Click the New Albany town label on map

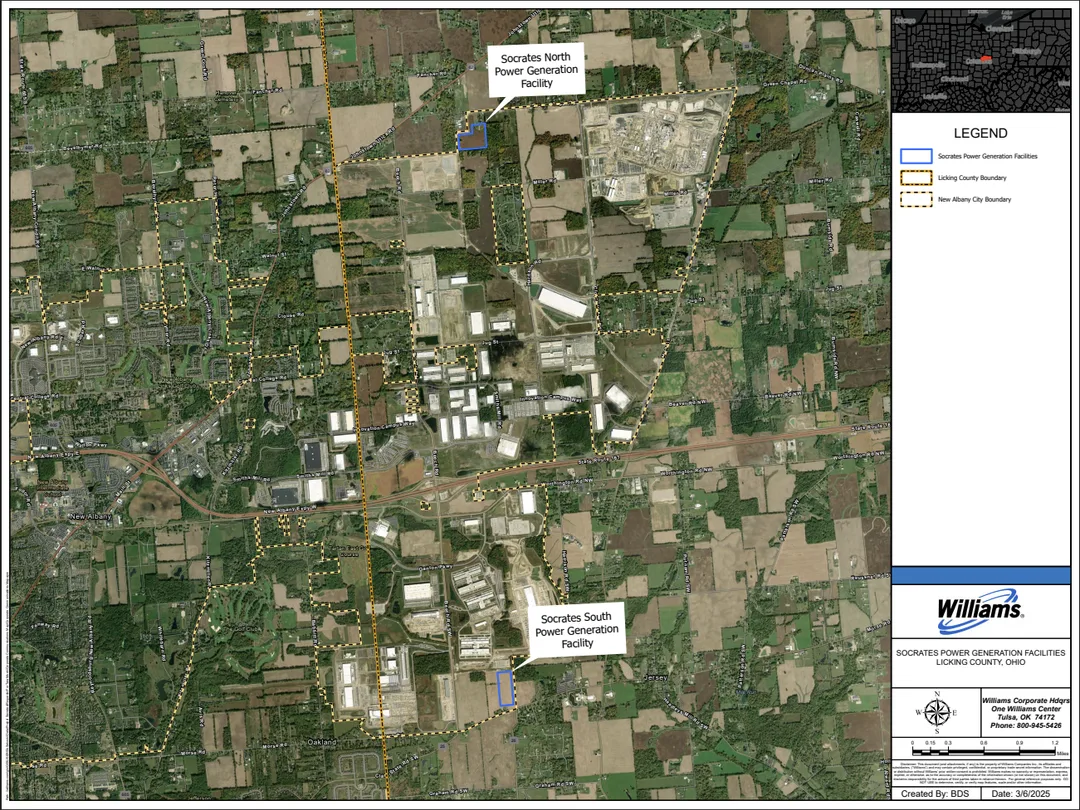[x=91, y=517]
